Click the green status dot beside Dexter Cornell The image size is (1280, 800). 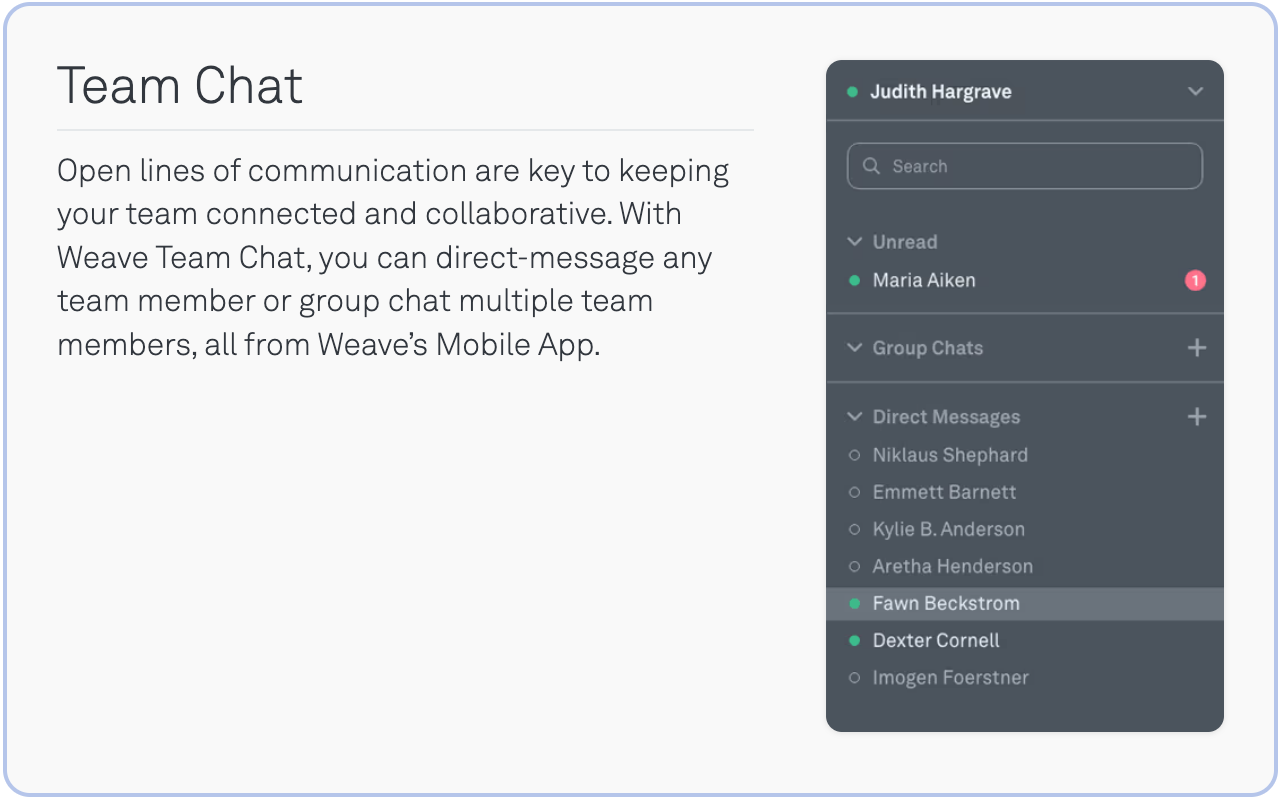click(854, 641)
